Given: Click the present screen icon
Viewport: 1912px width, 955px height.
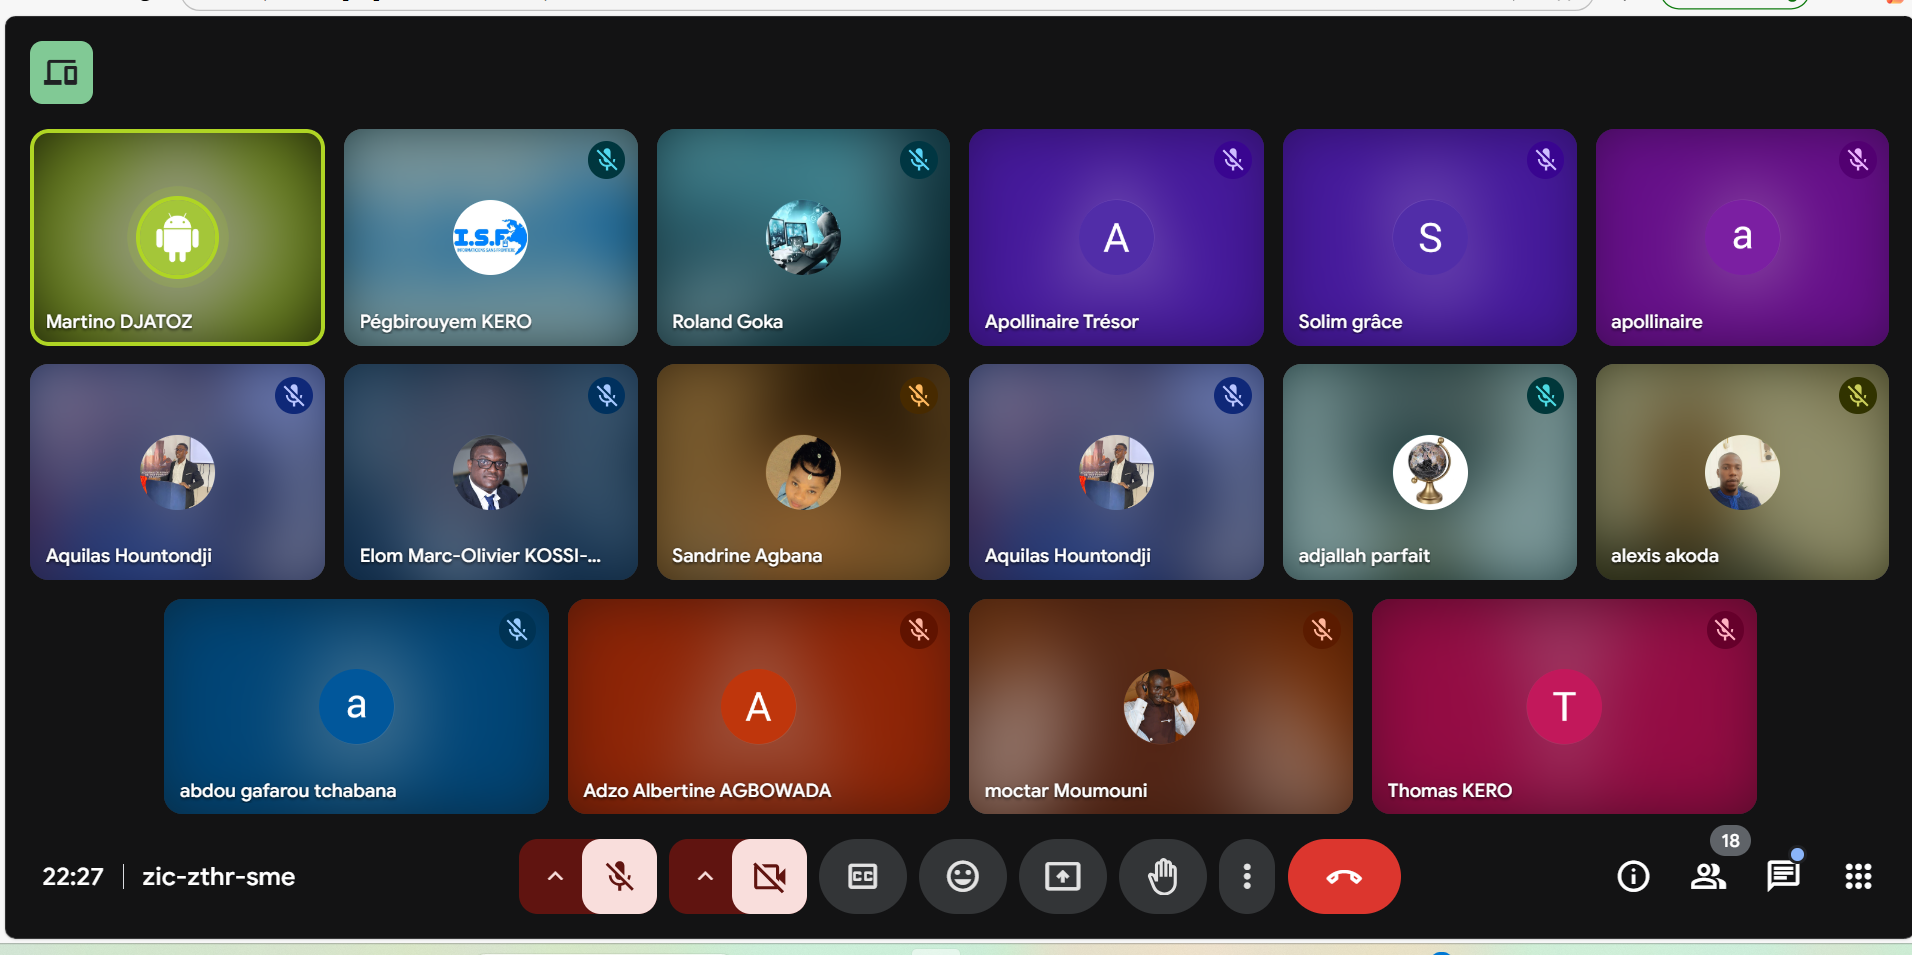Looking at the screenshot, I should pyautogui.click(x=1062, y=877).
